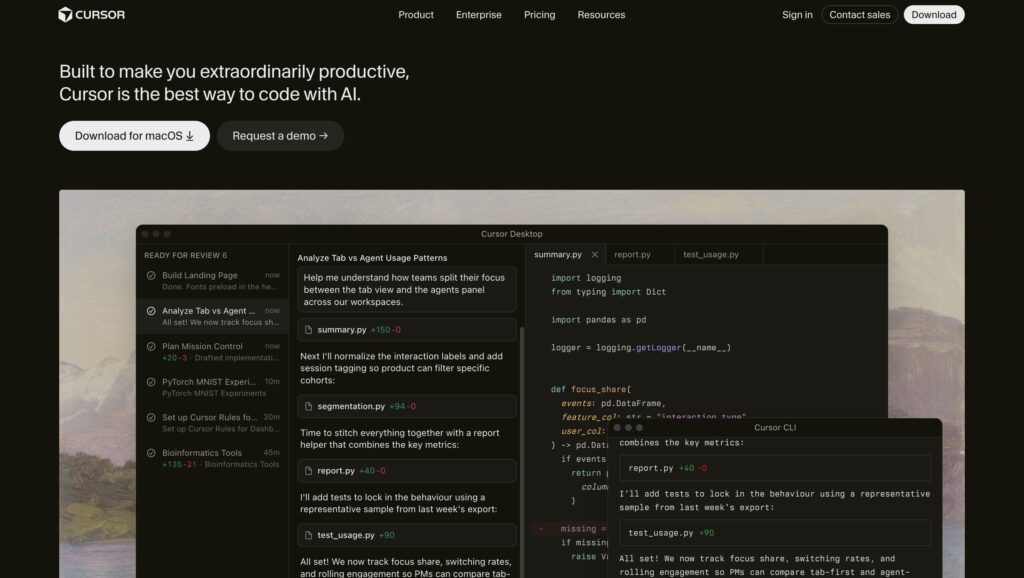The image size is (1024, 578).
Task: Open the report.py +40 chip in chat panel
Action: pyautogui.click(x=407, y=471)
